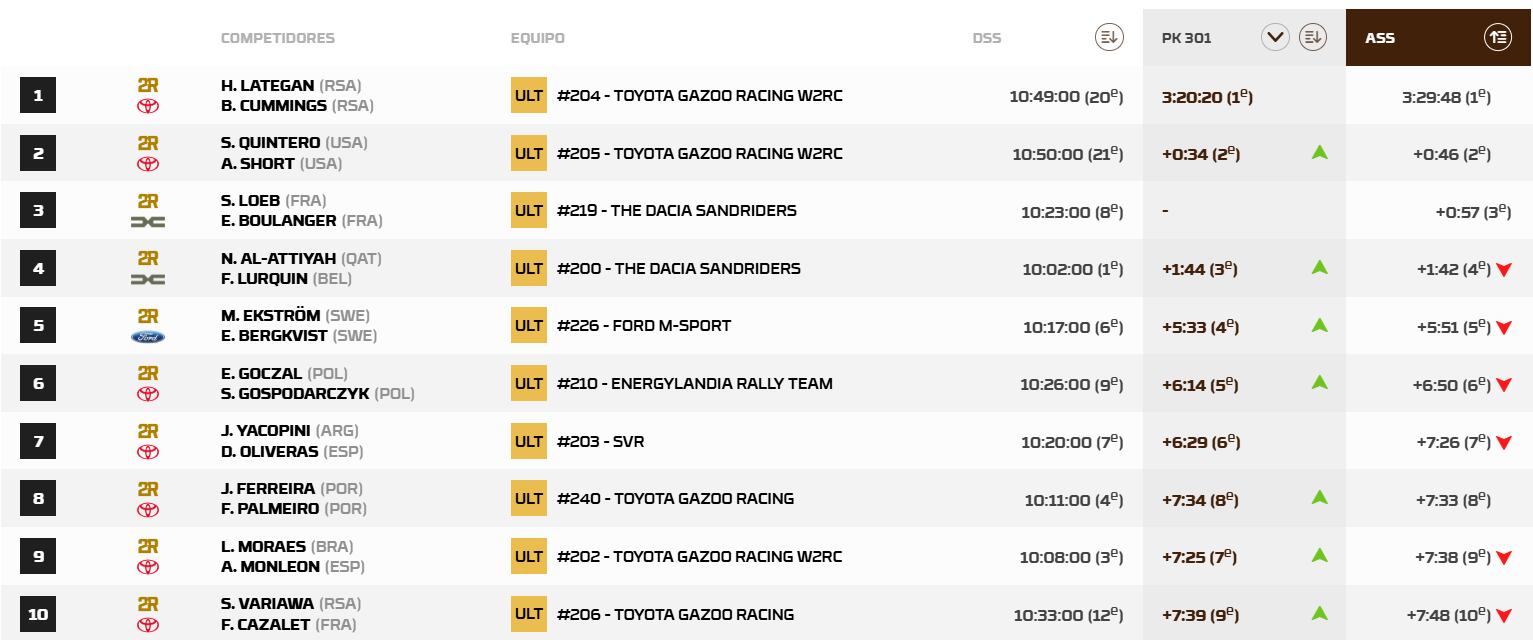Click the ULT badge in the Ford M-Sport row
The width and height of the screenshot is (1533, 640).
[x=528, y=325]
